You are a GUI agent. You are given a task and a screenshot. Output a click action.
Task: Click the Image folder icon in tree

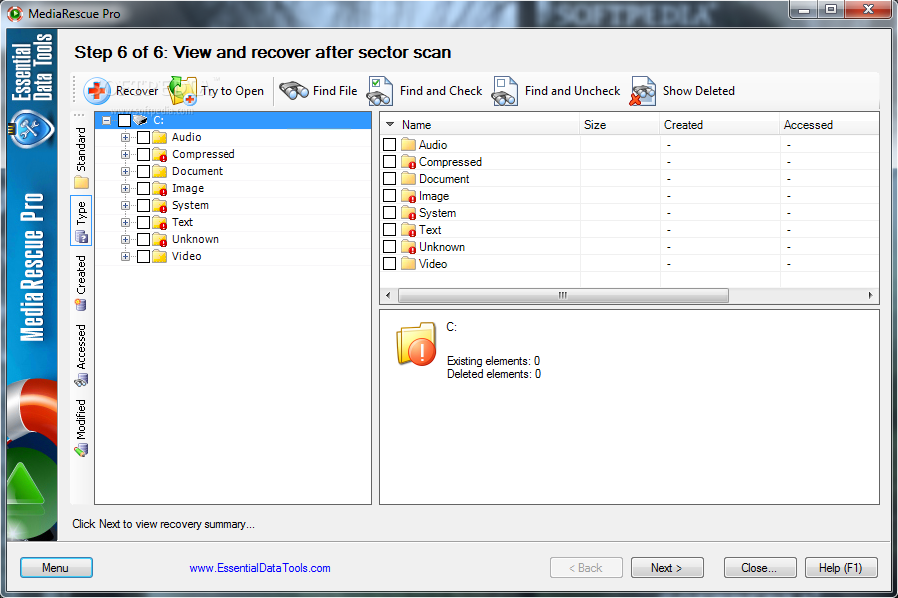point(160,188)
